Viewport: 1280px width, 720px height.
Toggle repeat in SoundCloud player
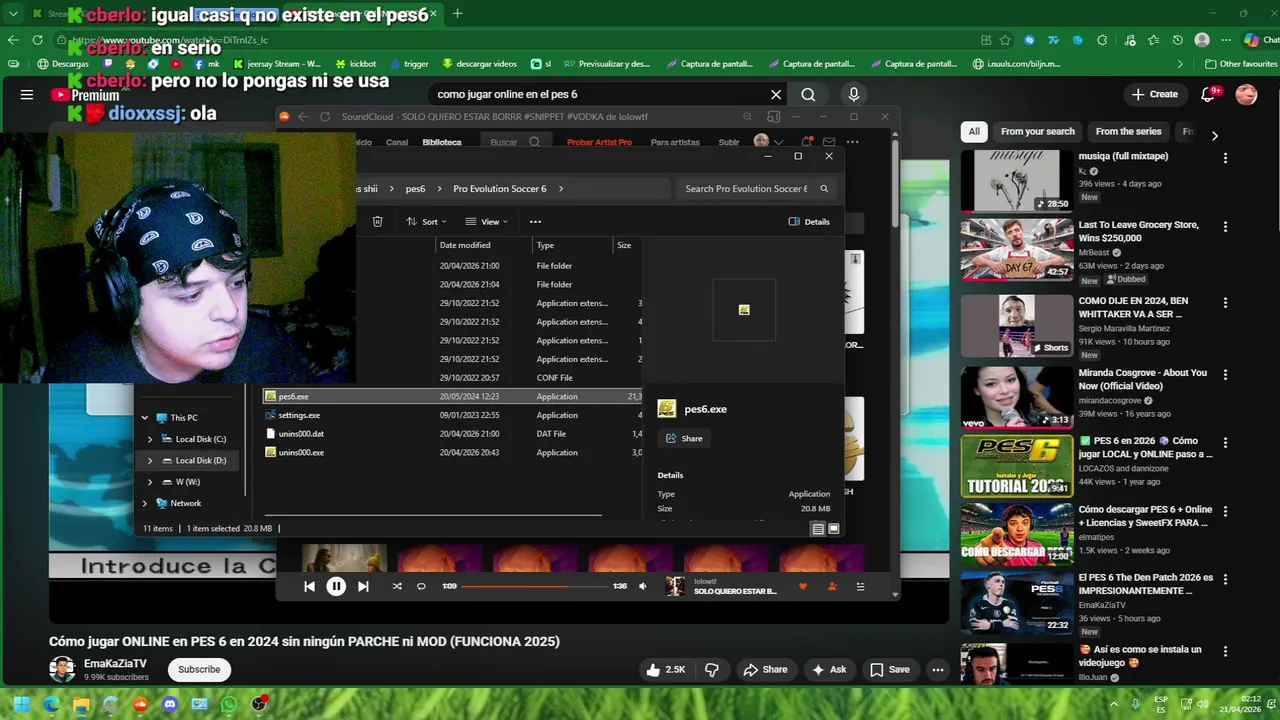(421, 587)
